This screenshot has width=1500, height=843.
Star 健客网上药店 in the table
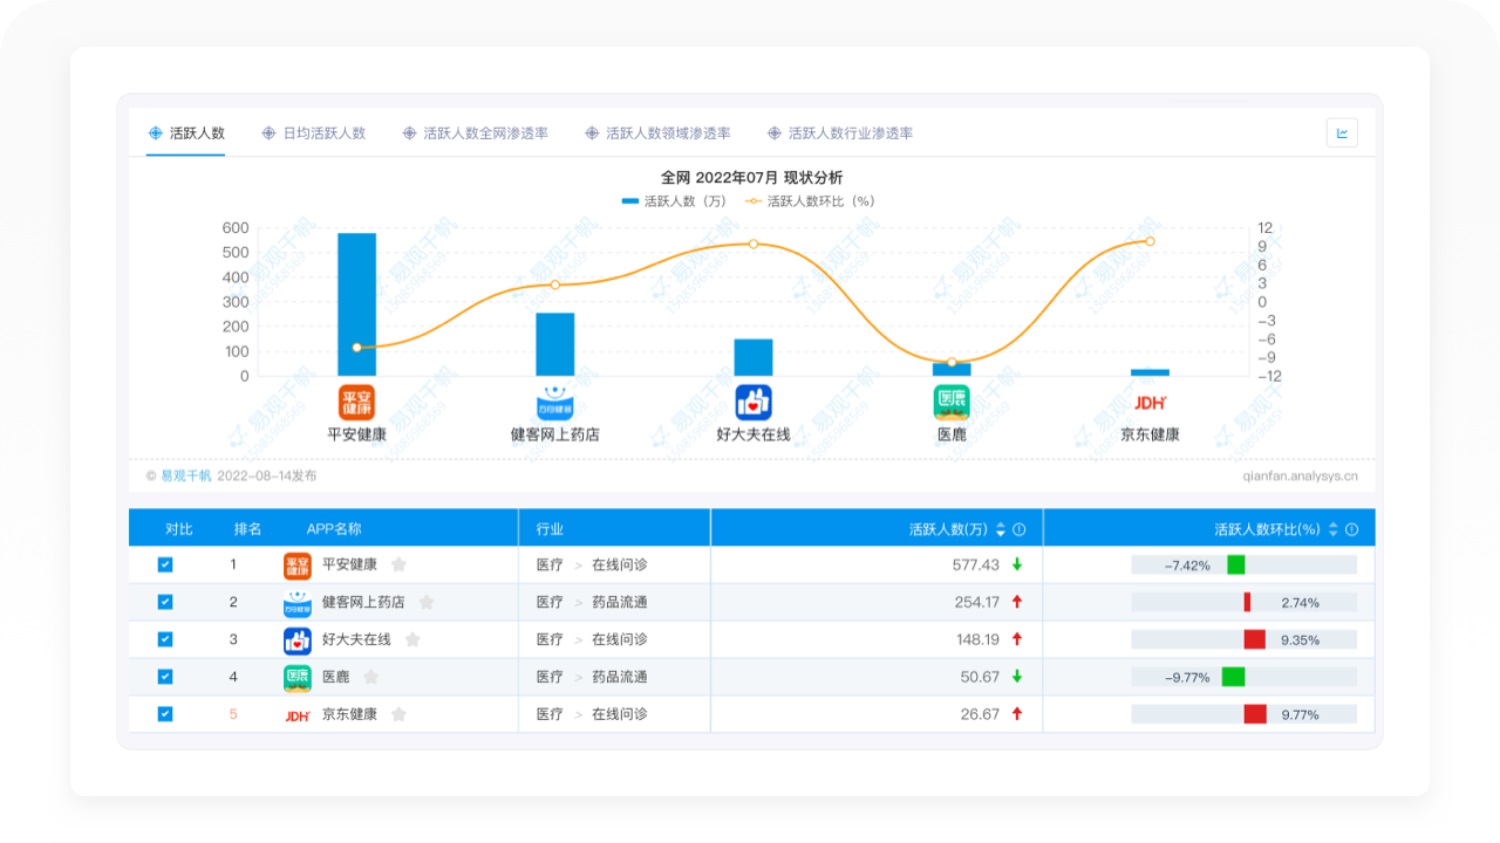coord(427,602)
